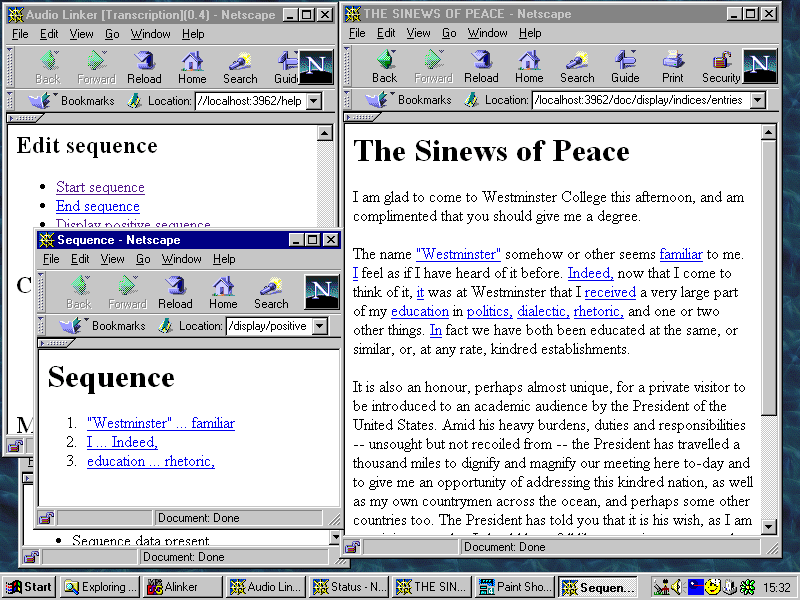Viewport: 800px width, 600px height.
Task: Click the Start sequence link
Action: [x=101, y=187]
